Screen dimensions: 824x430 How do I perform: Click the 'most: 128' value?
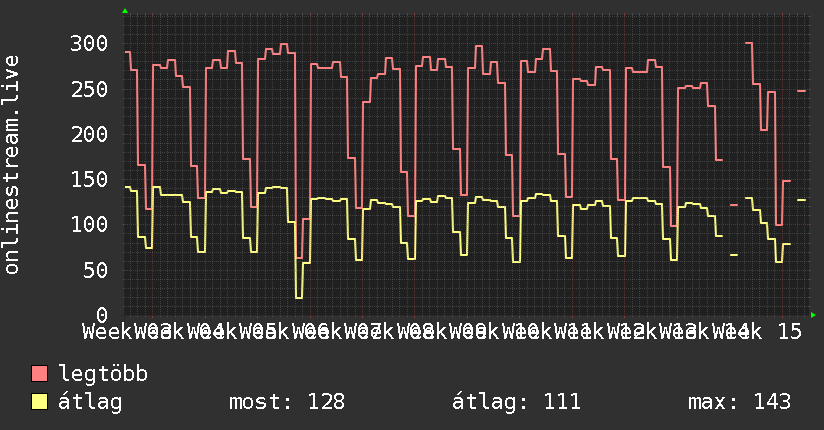click(x=287, y=402)
